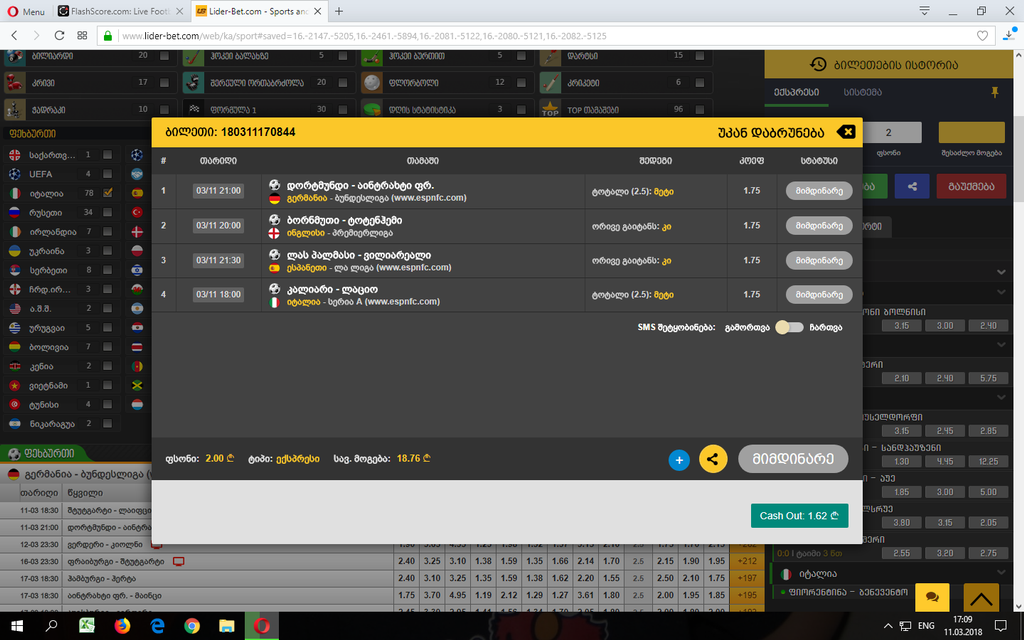The height and width of the screenshot is (640, 1024).
Task: Click the large მიმდინარე button in ticket footer
Action: 793,459
